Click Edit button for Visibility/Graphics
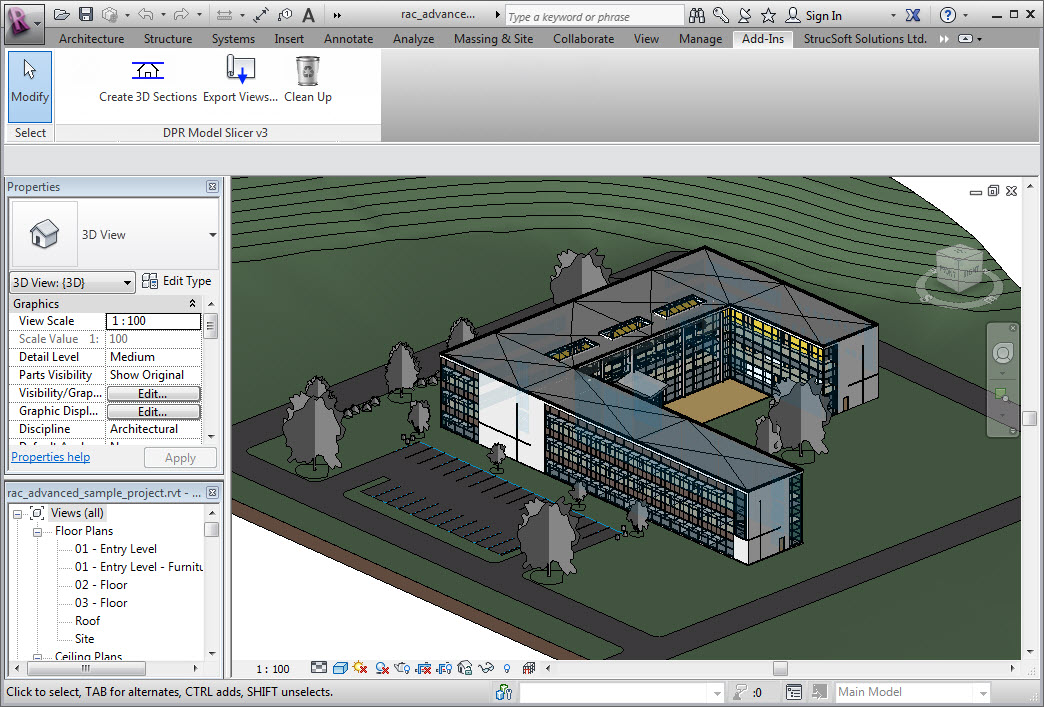 (153, 393)
